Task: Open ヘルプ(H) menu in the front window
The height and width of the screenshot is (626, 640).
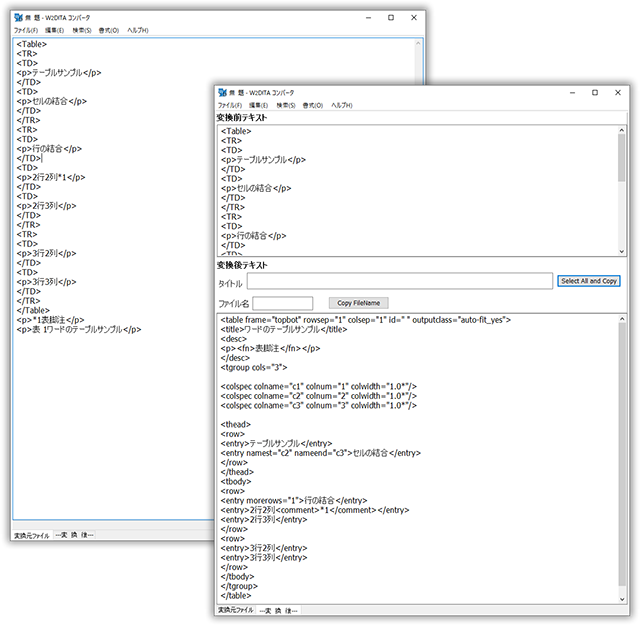Action: [342, 105]
